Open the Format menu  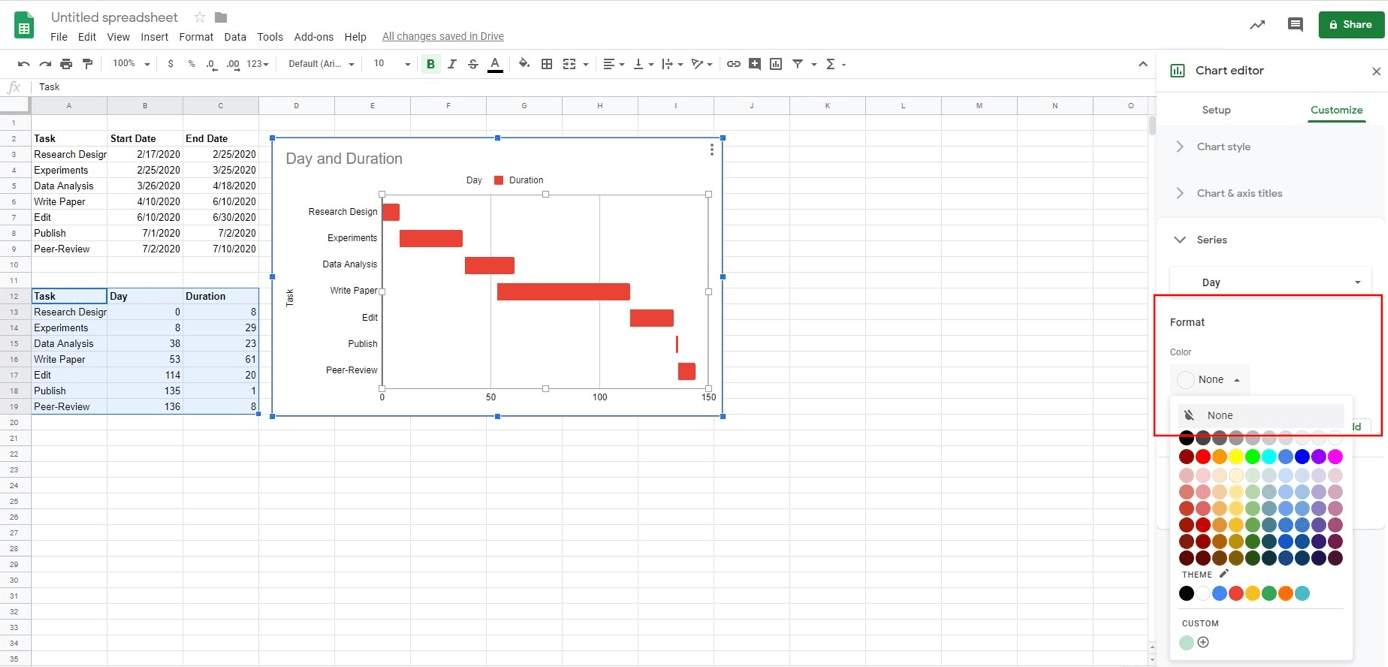pyautogui.click(x=196, y=37)
